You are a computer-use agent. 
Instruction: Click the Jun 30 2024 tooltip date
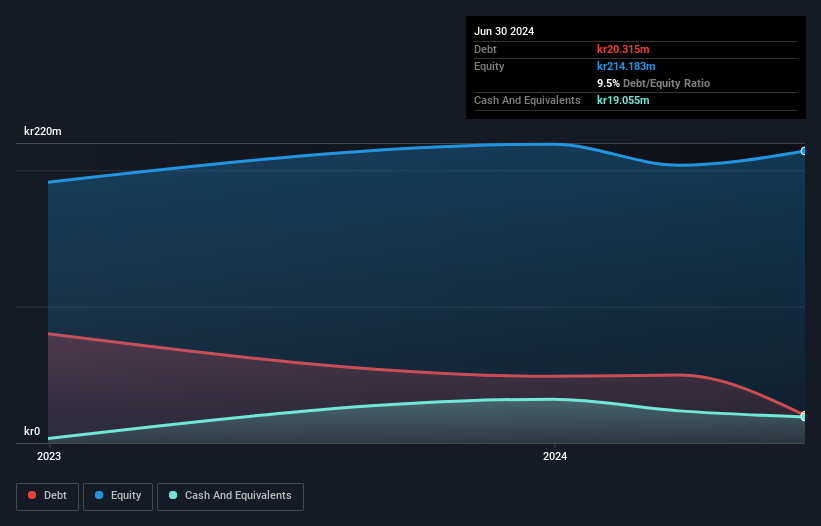504,31
